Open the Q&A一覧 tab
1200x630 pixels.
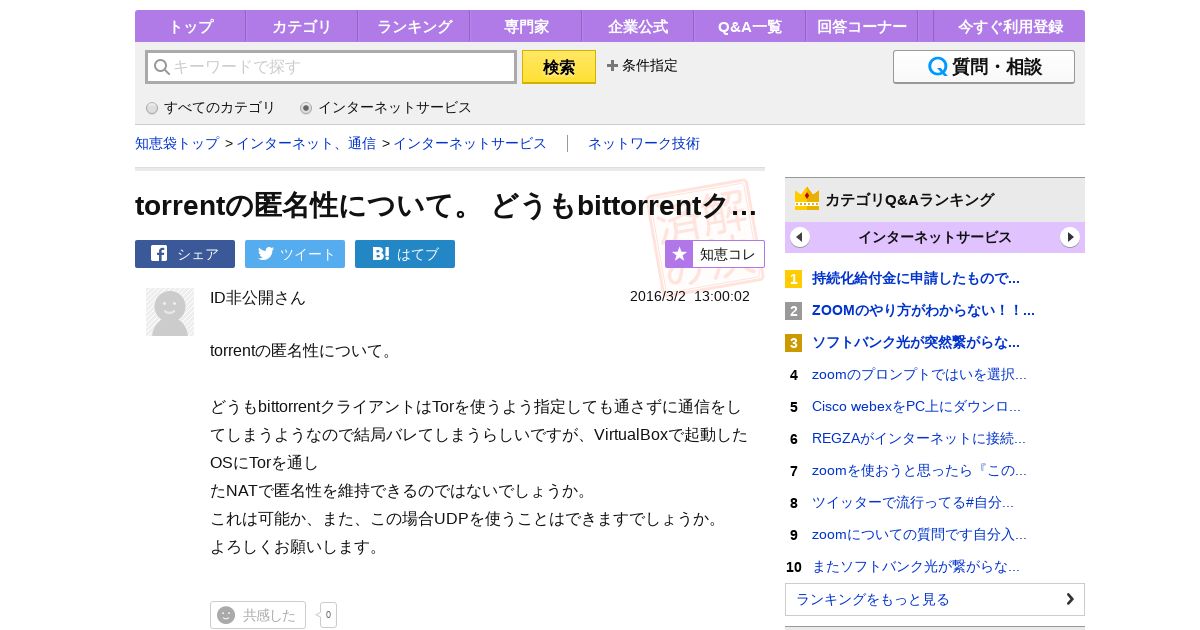tap(750, 27)
